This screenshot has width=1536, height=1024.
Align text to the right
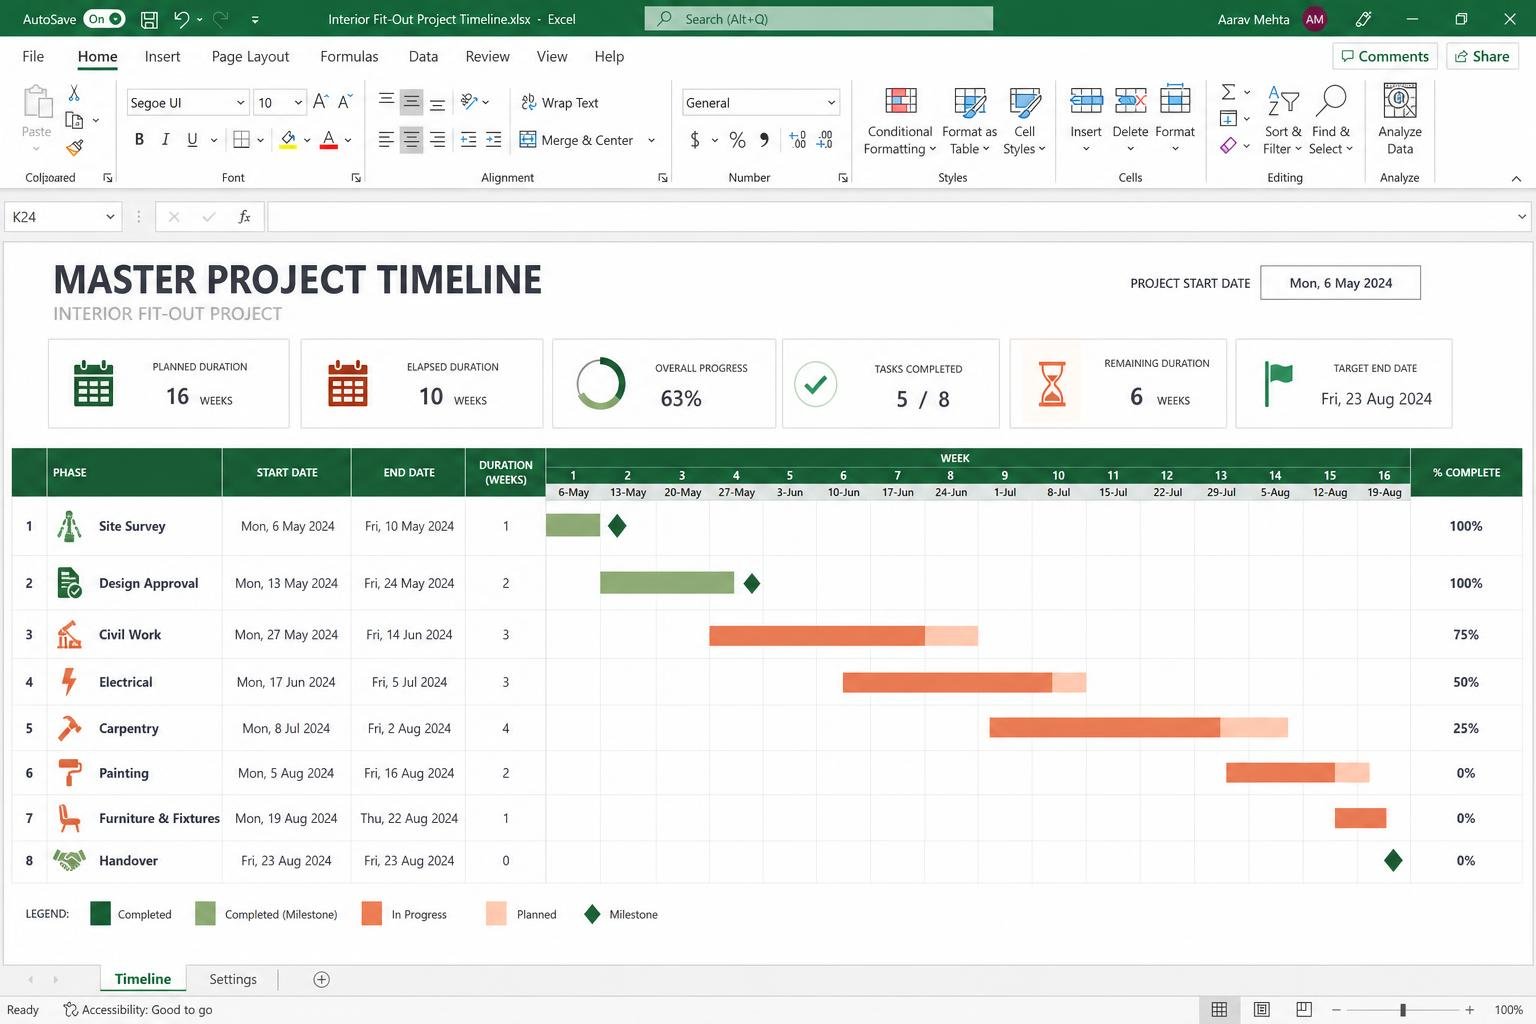click(x=437, y=140)
